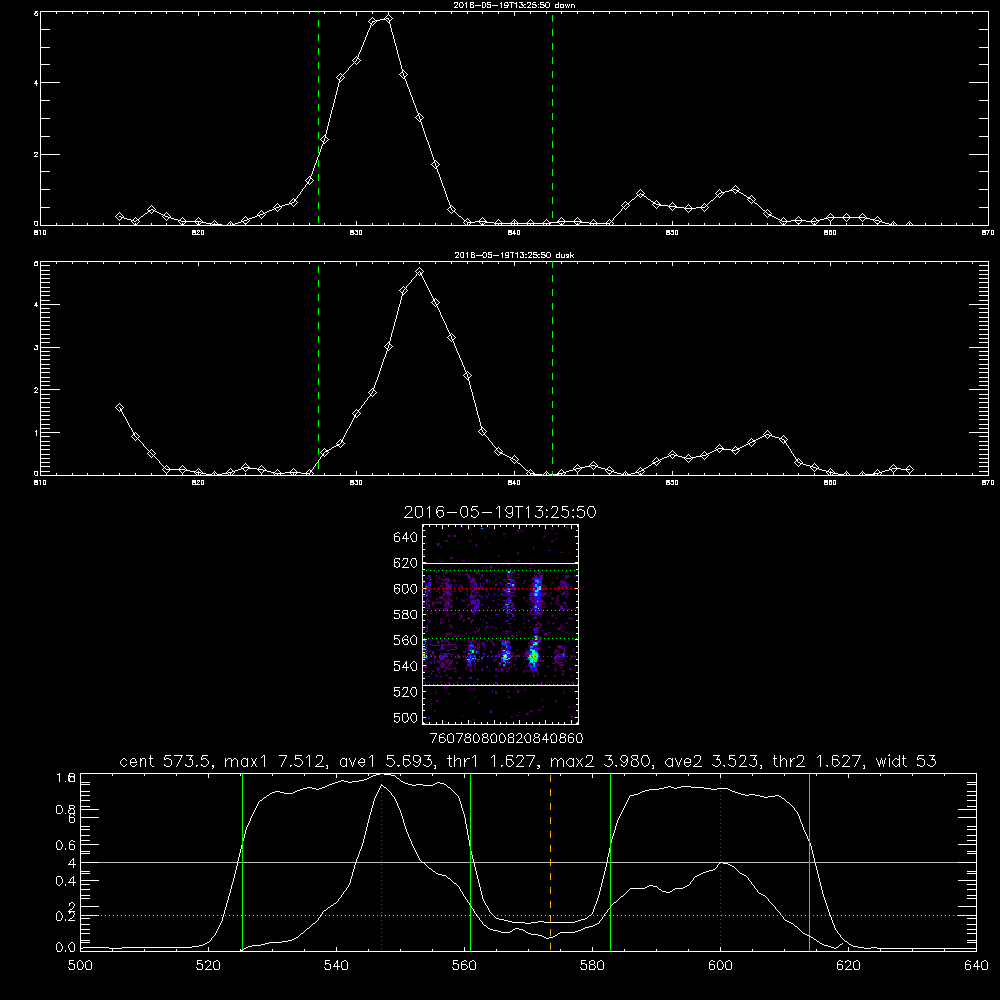The height and width of the screenshot is (1000, 1000).
Task: Click 'thr2 1.627' in the stats line
Action: click(818, 761)
